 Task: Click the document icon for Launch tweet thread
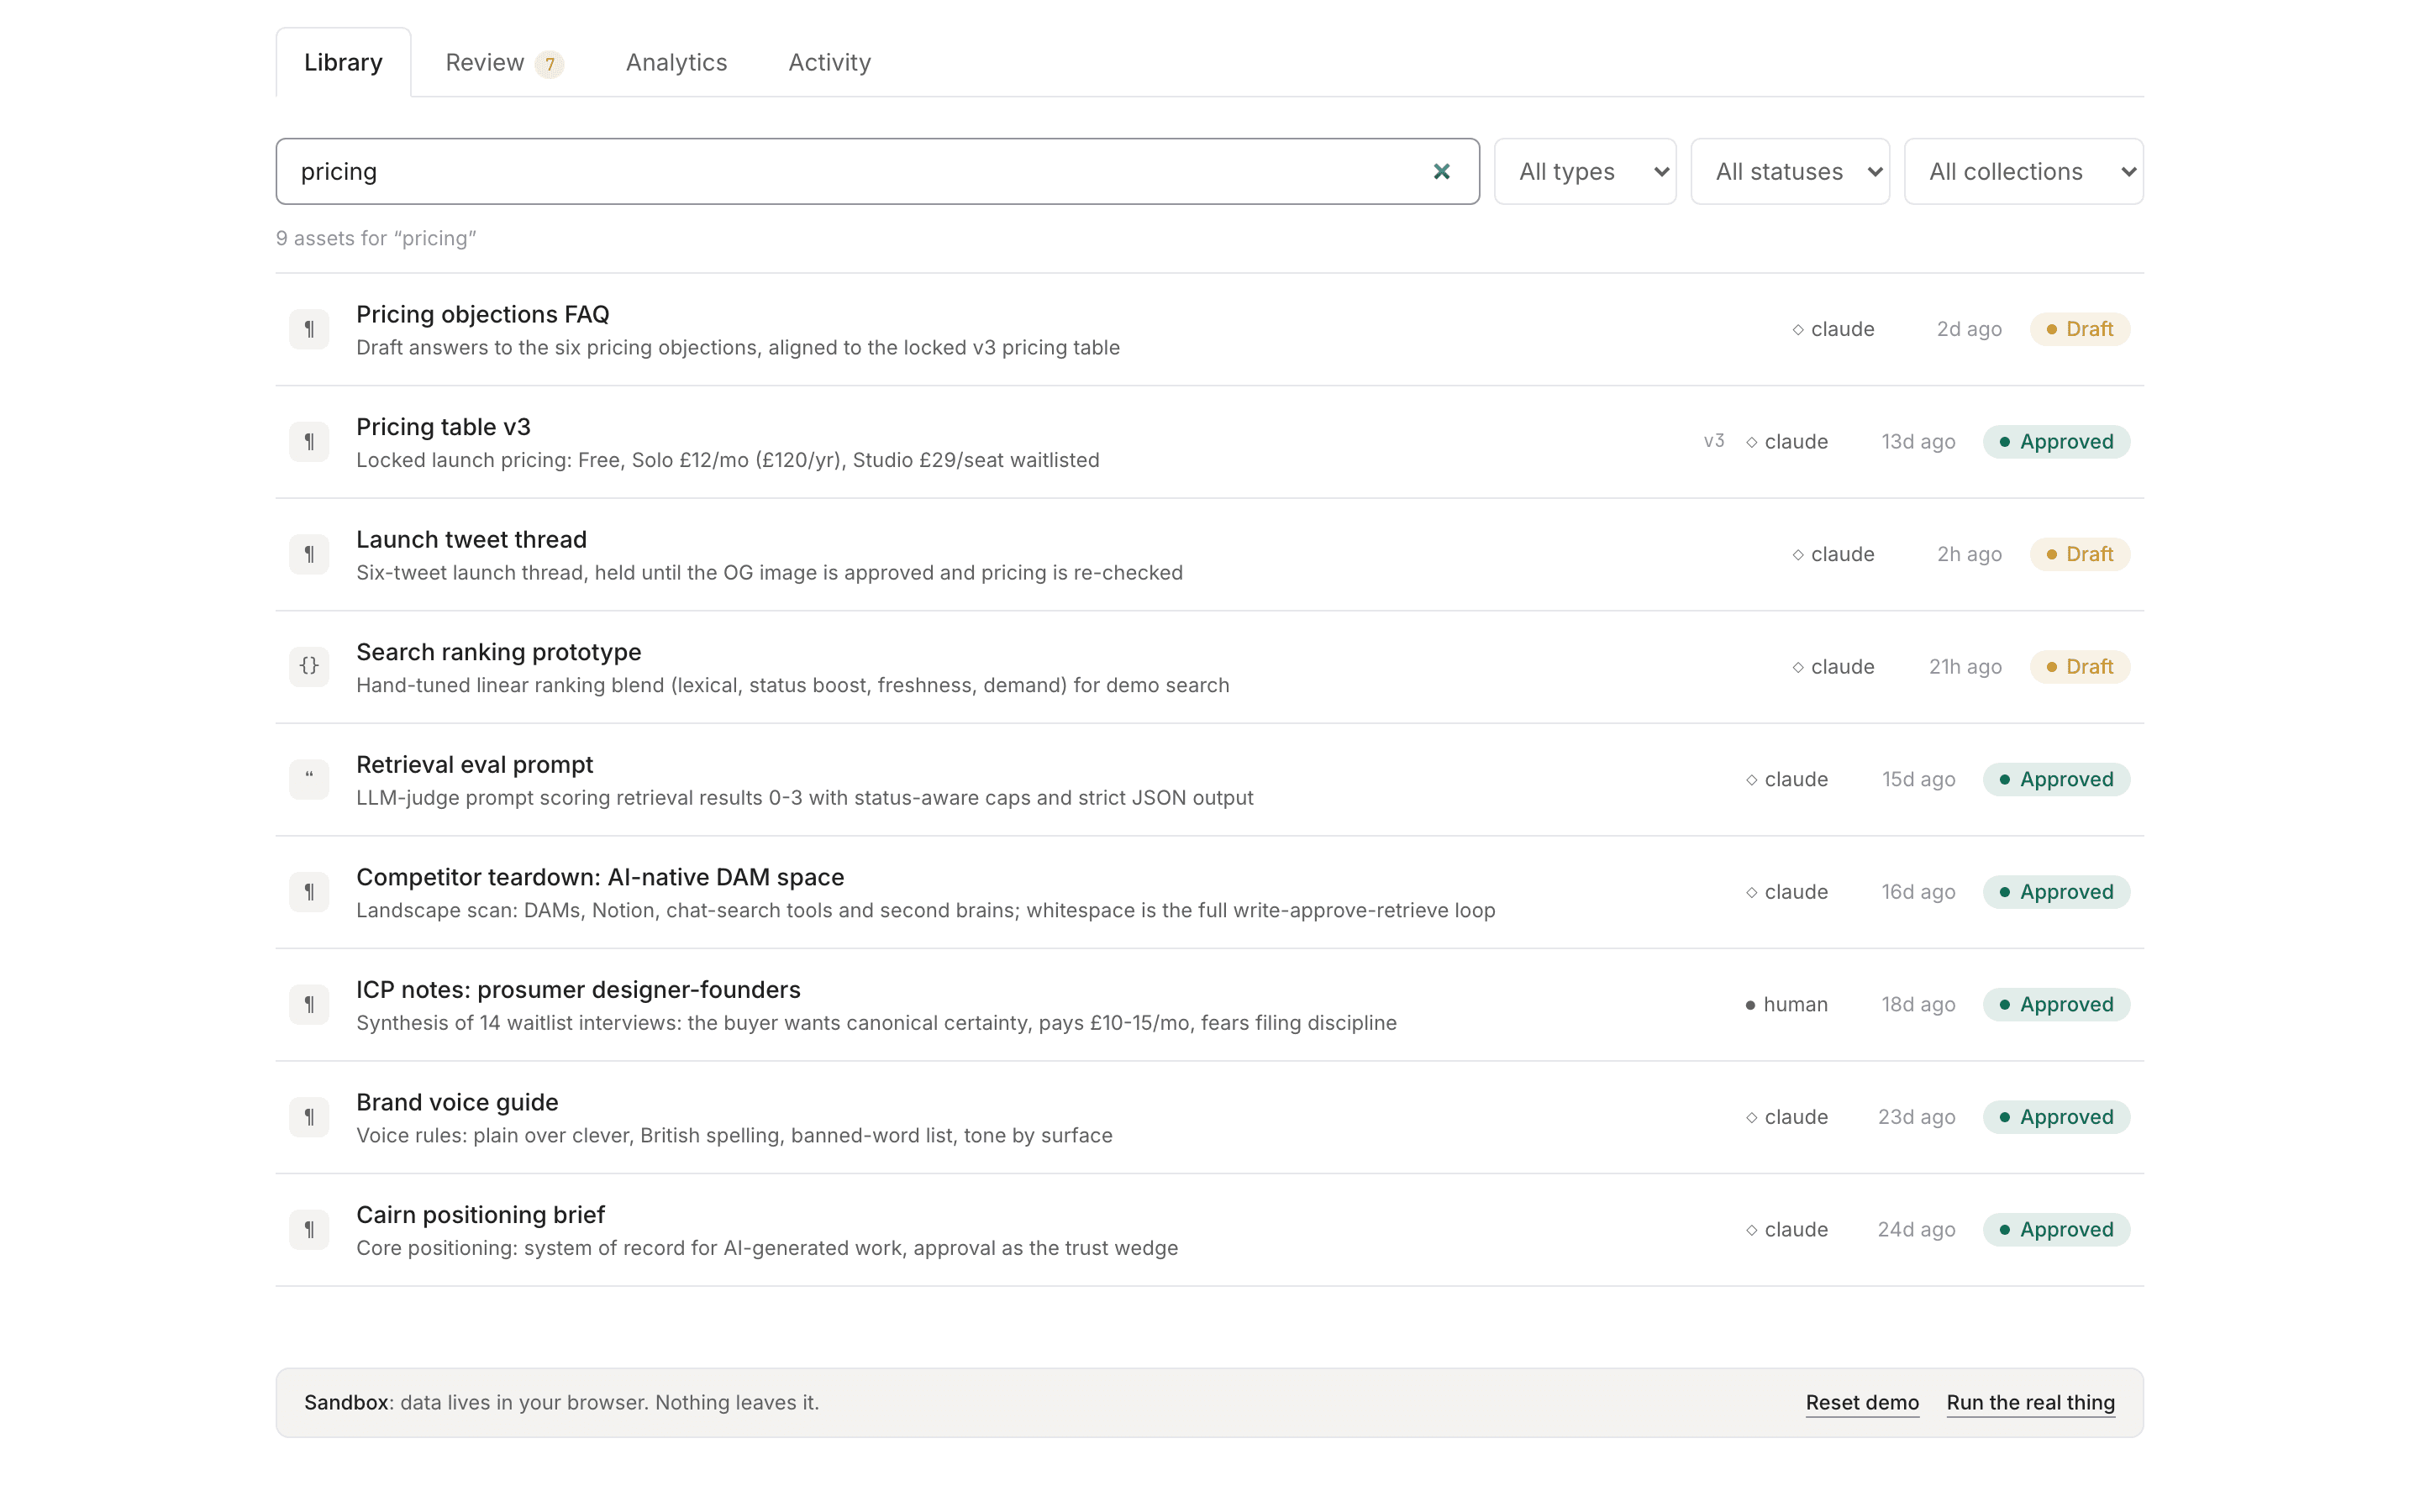(309, 554)
